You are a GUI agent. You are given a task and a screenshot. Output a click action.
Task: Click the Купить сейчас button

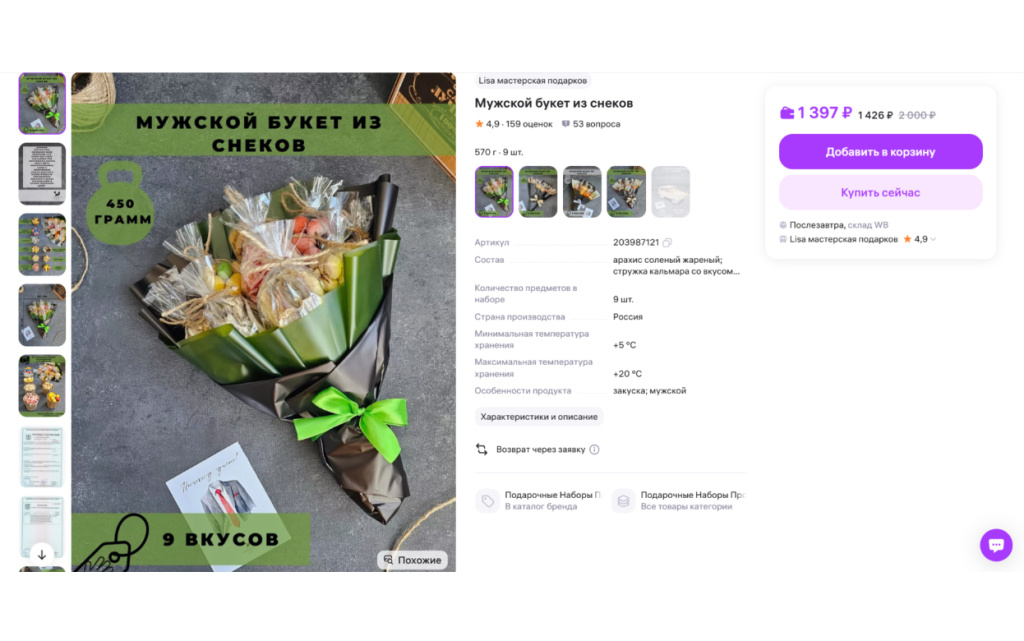click(880, 193)
